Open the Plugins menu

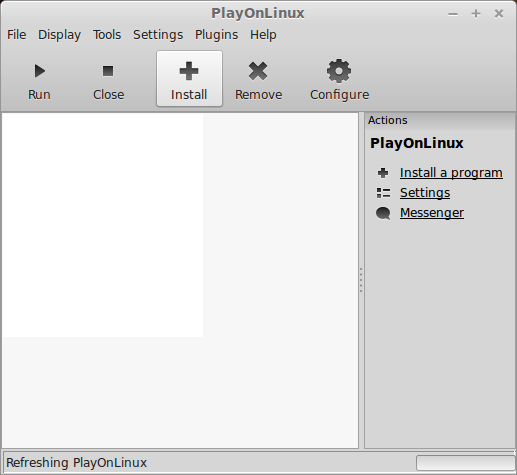pyautogui.click(x=216, y=35)
